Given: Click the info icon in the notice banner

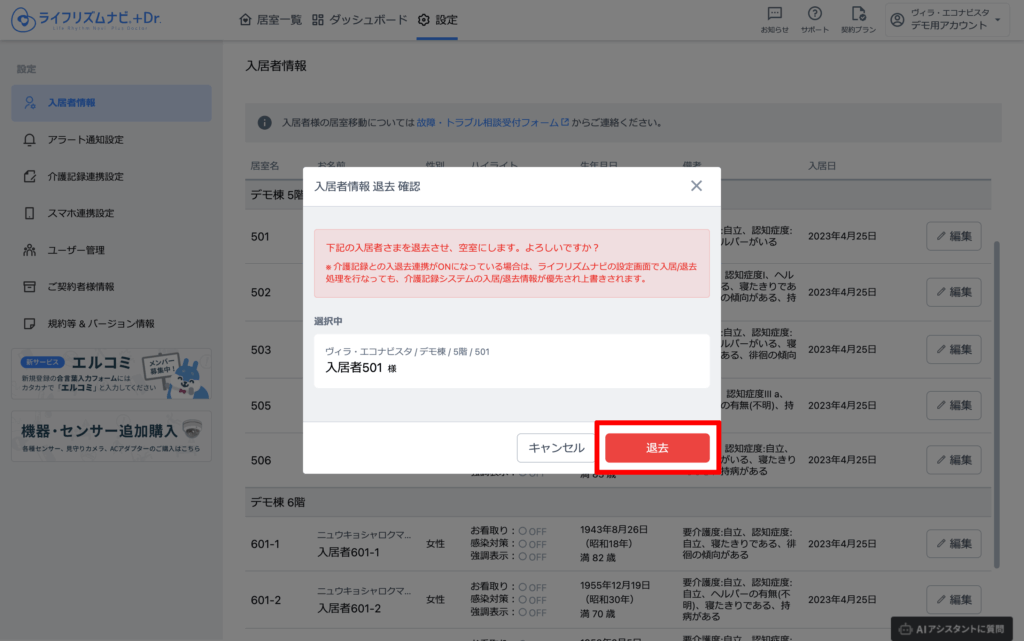Looking at the screenshot, I should (265, 123).
